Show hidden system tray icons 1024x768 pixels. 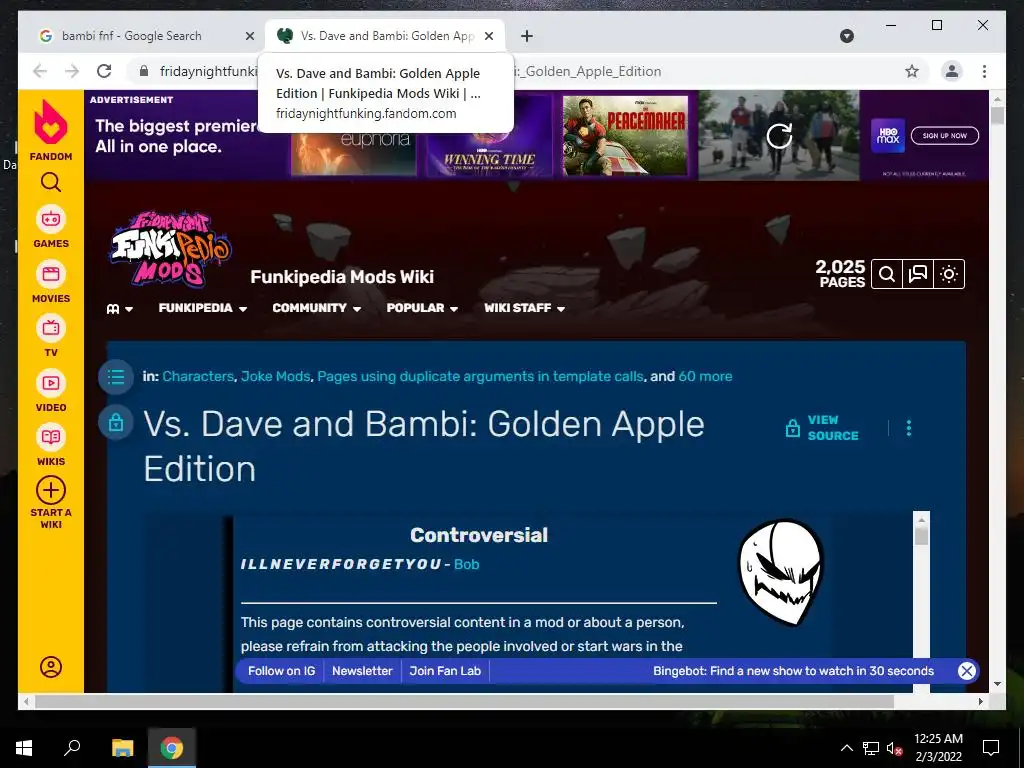(x=846, y=748)
